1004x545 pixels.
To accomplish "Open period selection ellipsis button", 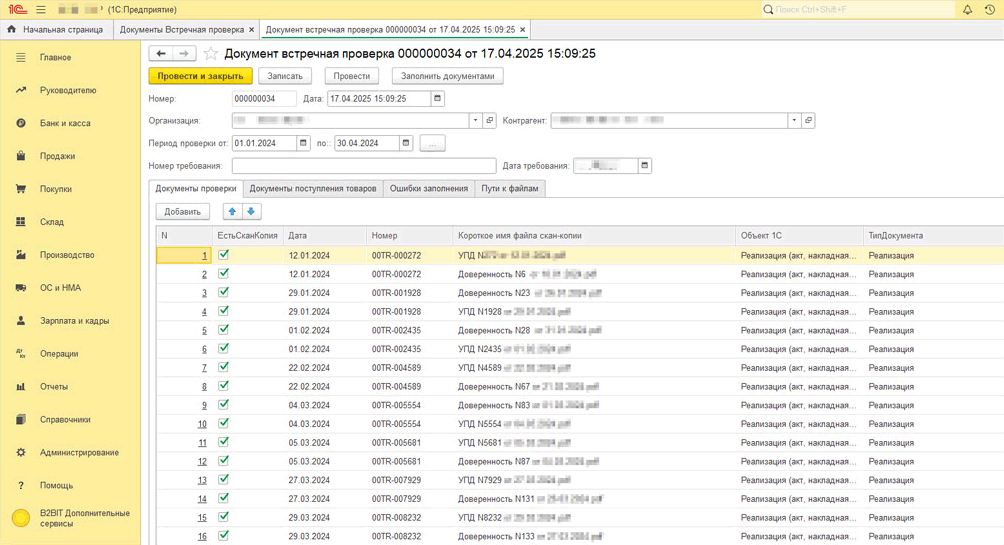I will [x=432, y=144].
